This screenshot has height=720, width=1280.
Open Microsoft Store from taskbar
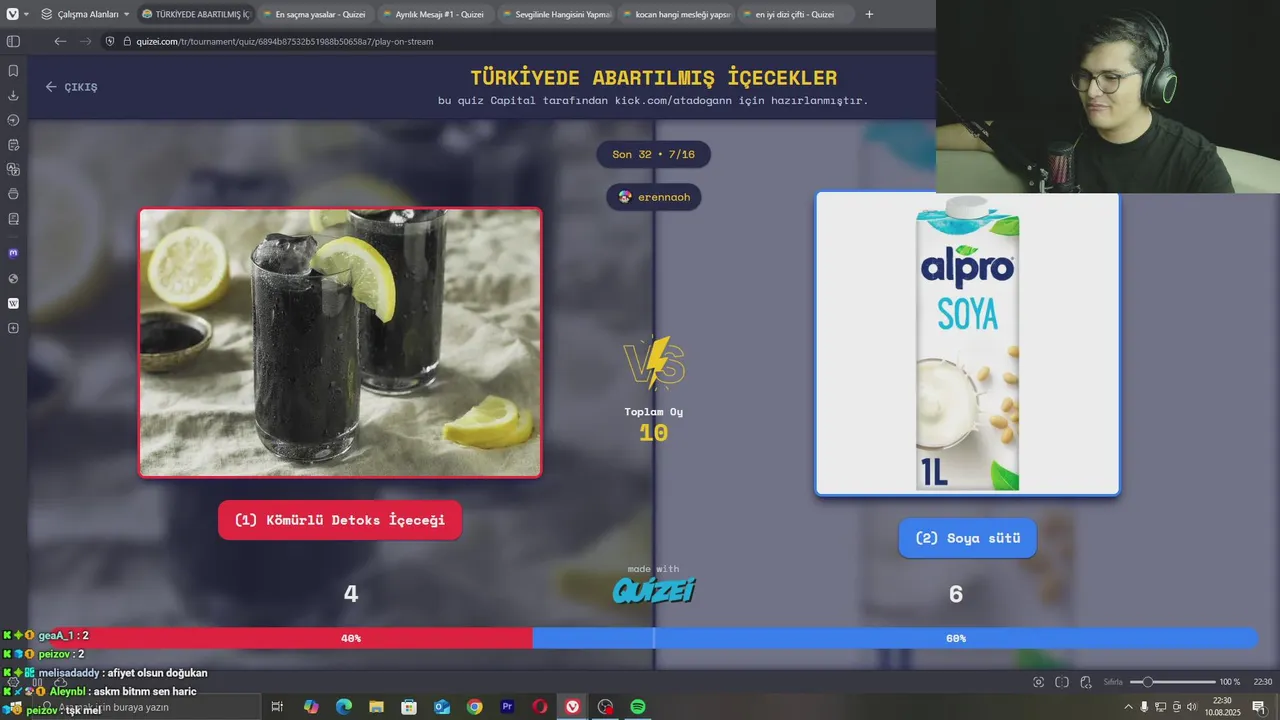pos(409,707)
